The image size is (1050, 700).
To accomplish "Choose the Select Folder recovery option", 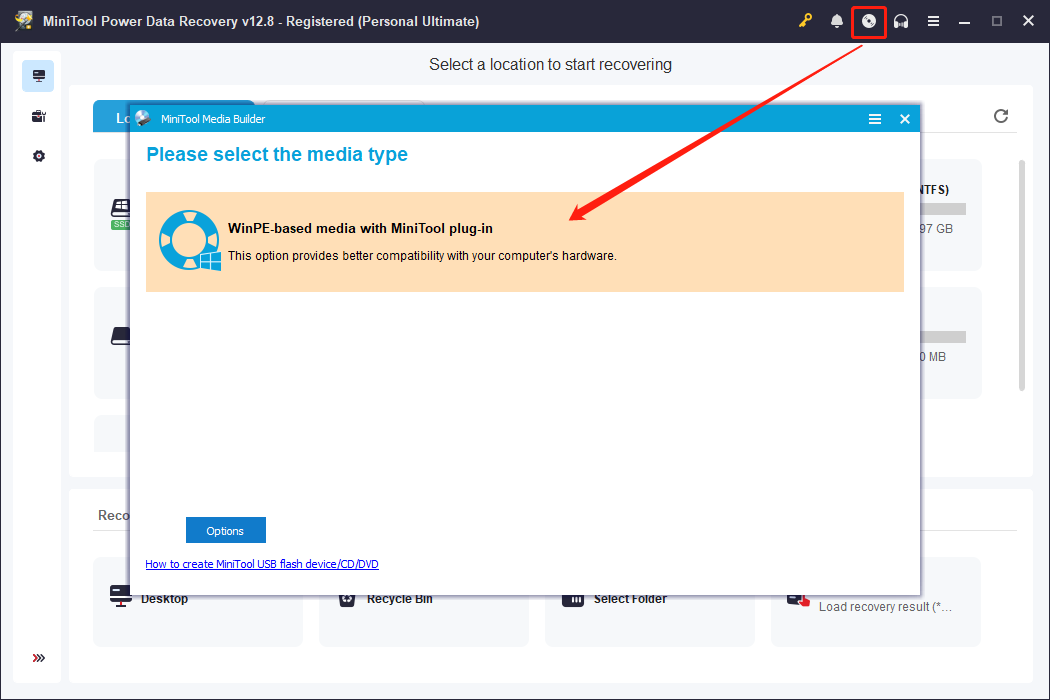I will [x=573, y=597].
